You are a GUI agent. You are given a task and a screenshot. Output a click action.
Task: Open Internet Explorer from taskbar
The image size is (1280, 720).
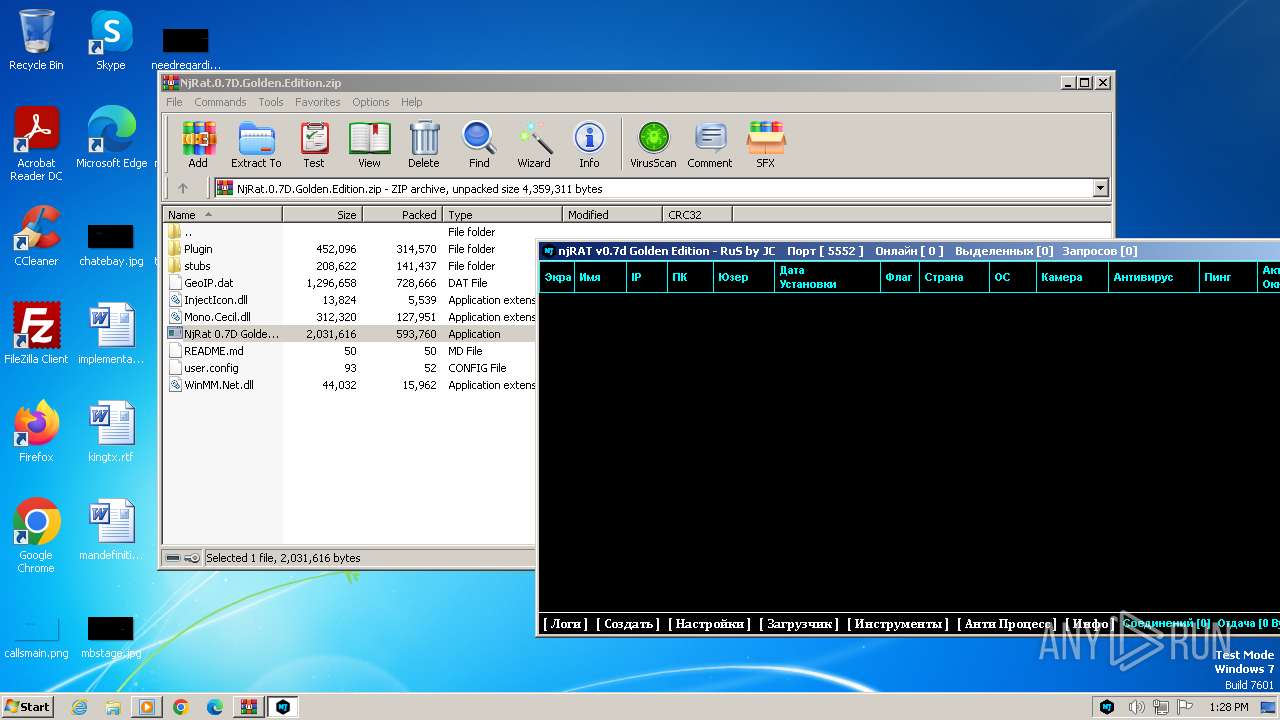click(79, 707)
